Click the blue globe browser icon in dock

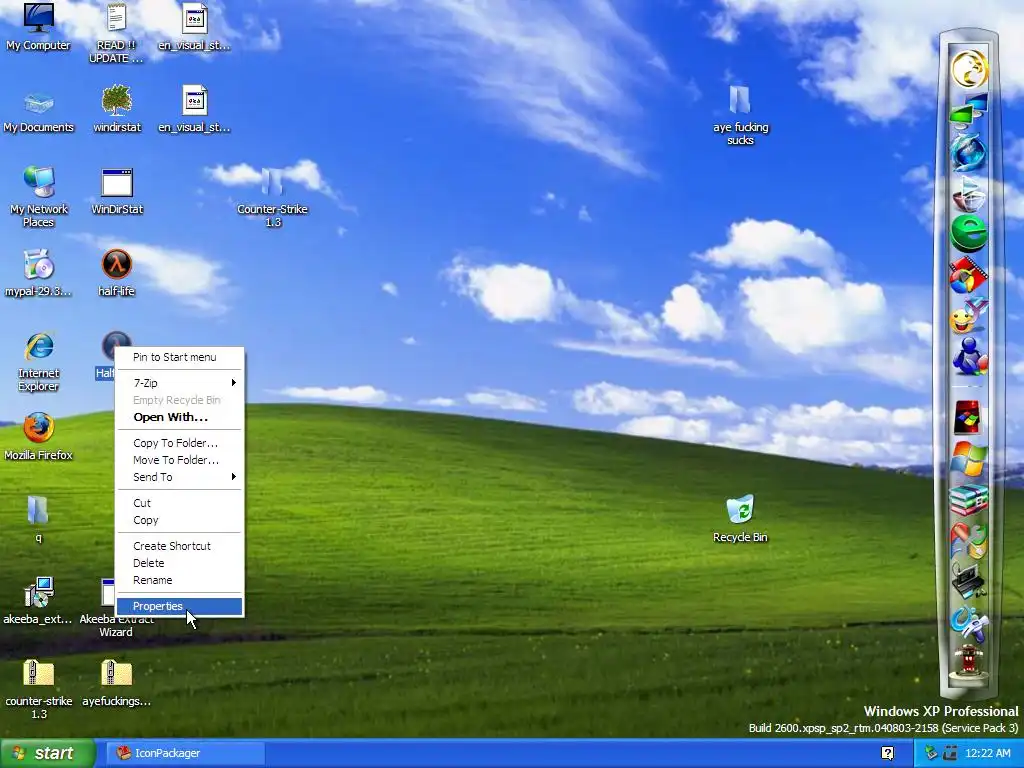[969, 152]
